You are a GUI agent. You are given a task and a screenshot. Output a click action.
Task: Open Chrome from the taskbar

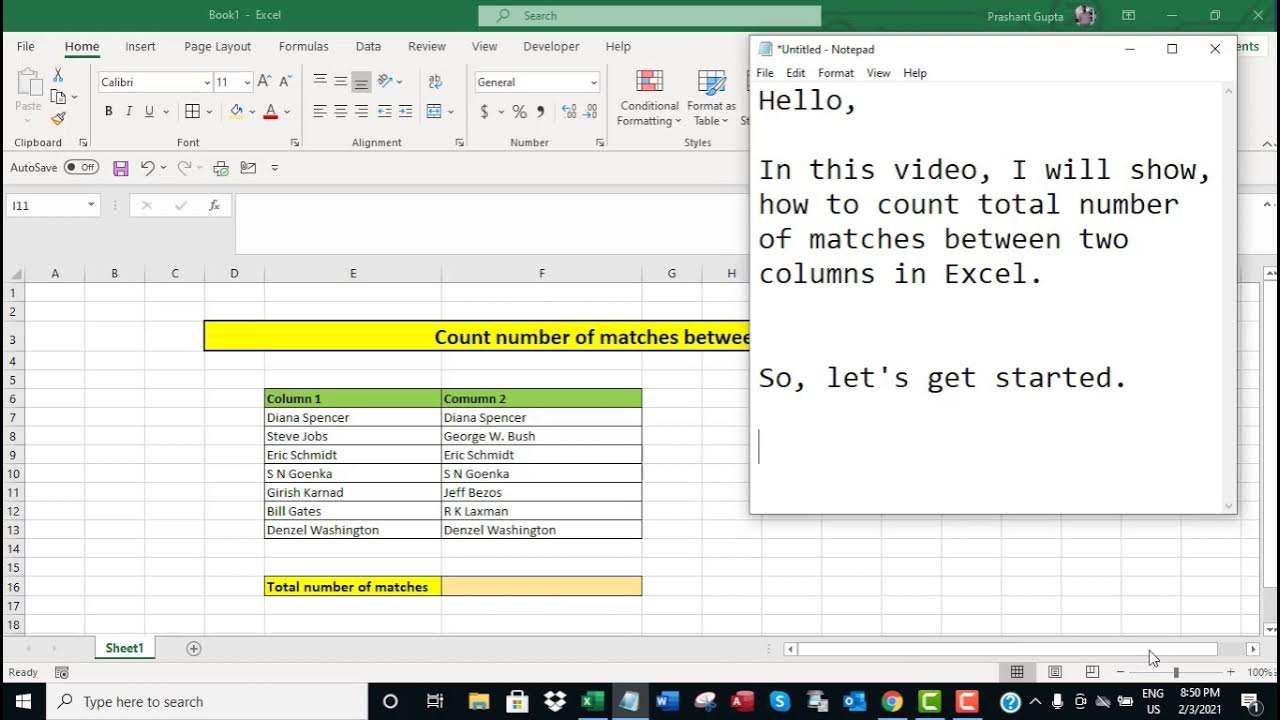pos(892,701)
